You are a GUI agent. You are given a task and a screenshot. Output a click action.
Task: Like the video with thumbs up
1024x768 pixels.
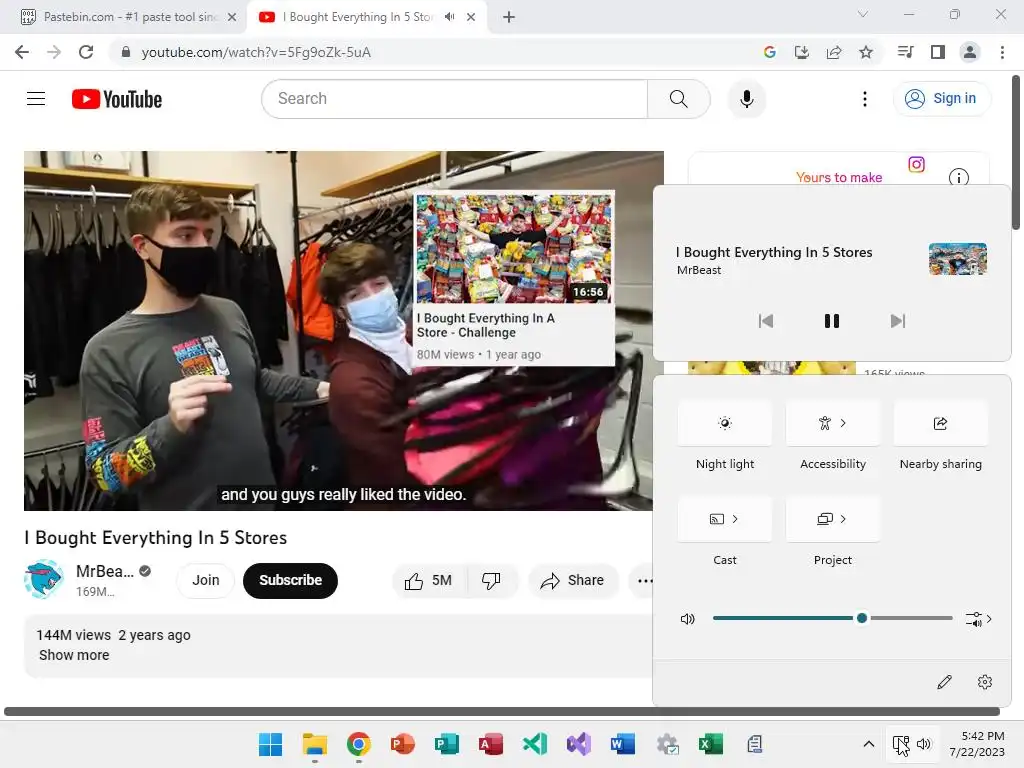(x=428, y=581)
